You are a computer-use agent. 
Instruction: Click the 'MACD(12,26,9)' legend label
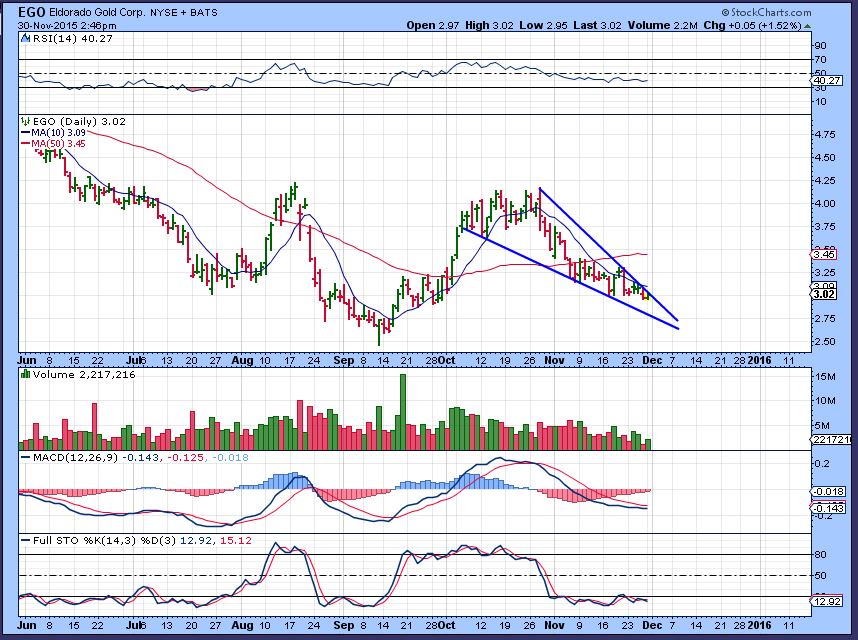point(75,457)
